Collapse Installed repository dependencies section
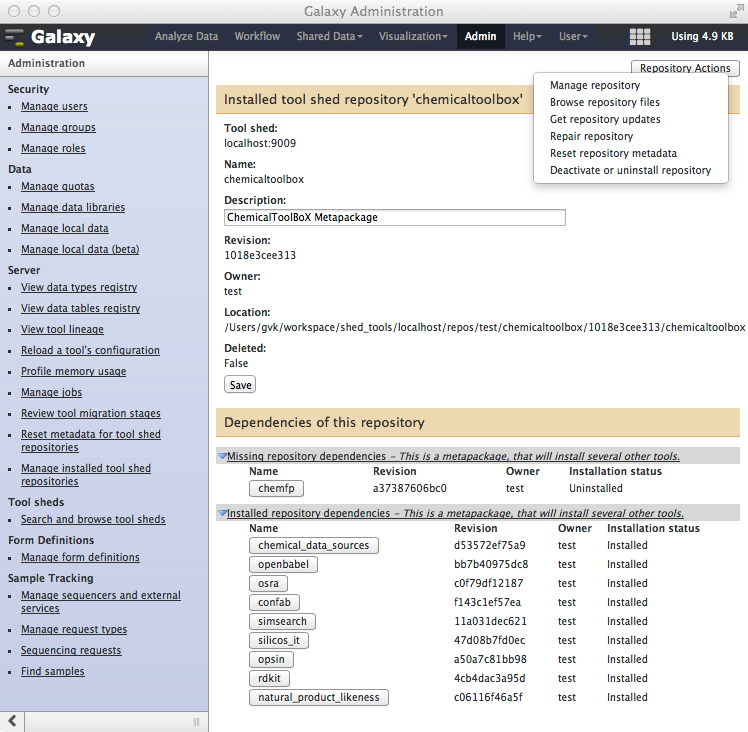The width and height of the screenshot is (748, 732). (222, 513)
